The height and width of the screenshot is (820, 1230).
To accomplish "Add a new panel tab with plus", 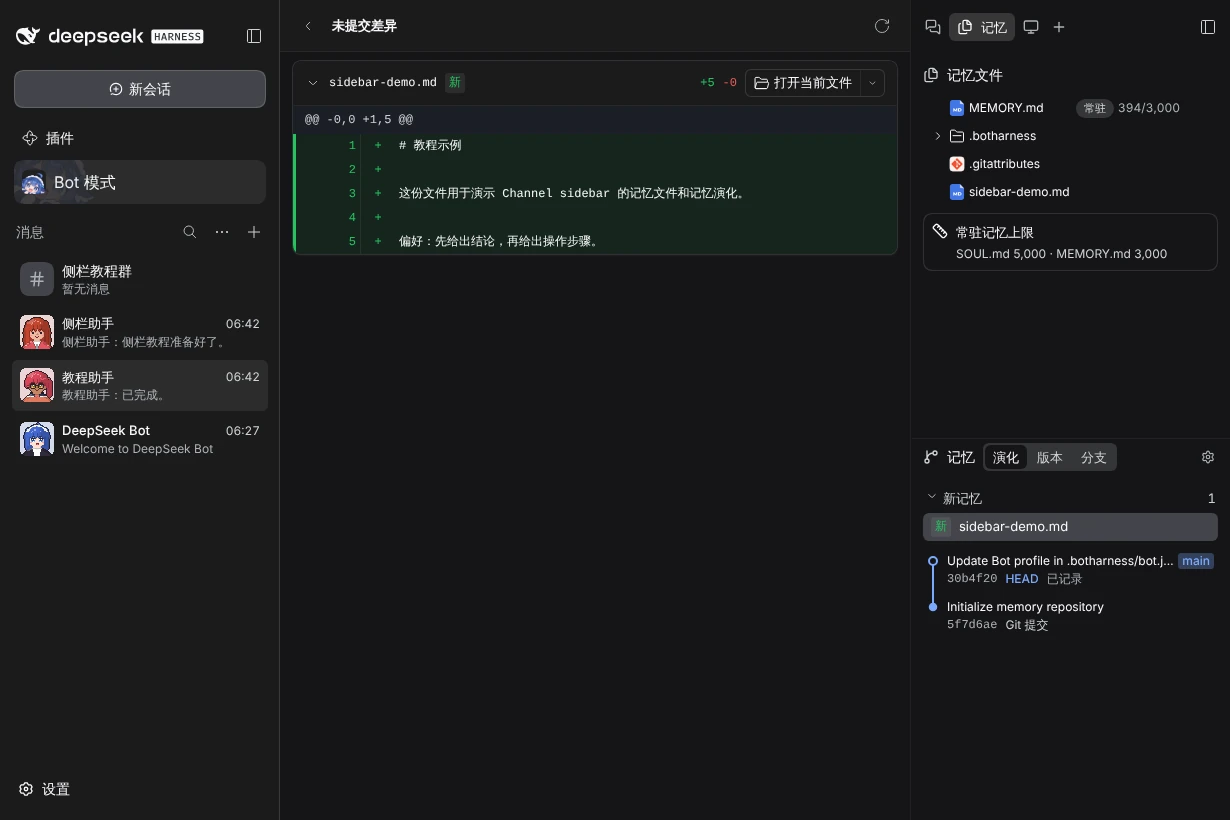I will click(x=1059, y=27).
